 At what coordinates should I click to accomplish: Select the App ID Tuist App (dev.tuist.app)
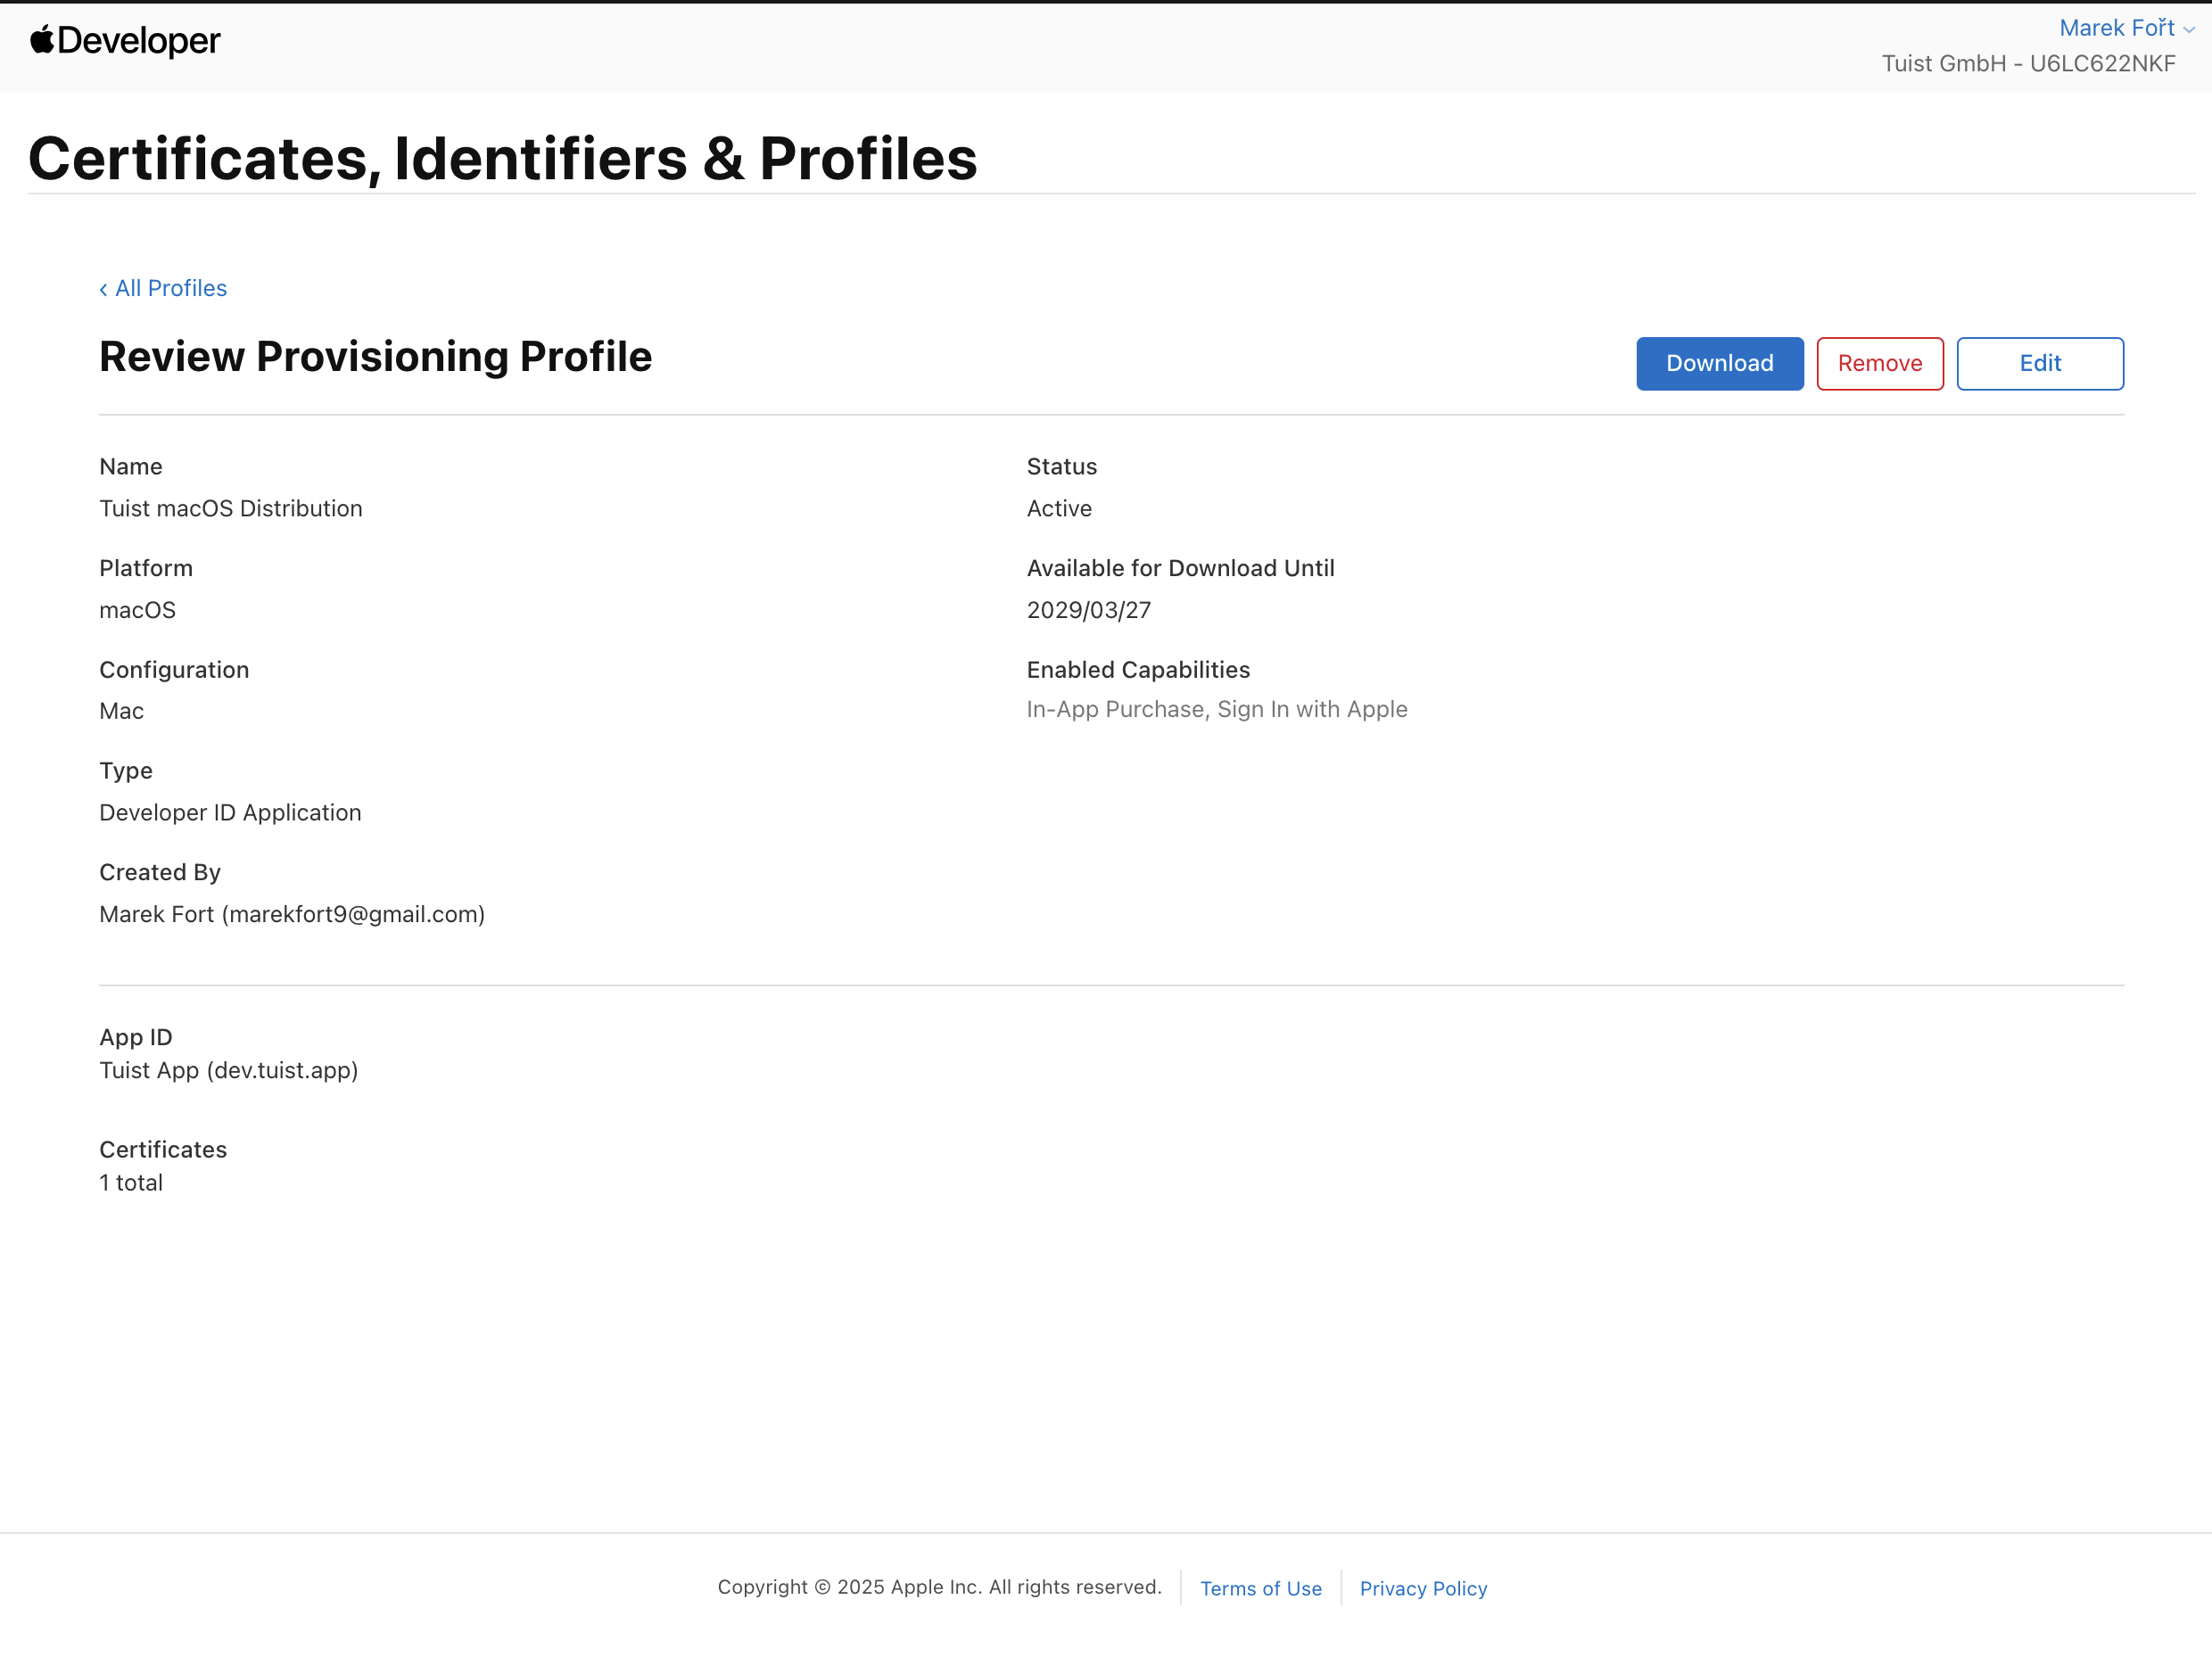tap(228, 1070)
